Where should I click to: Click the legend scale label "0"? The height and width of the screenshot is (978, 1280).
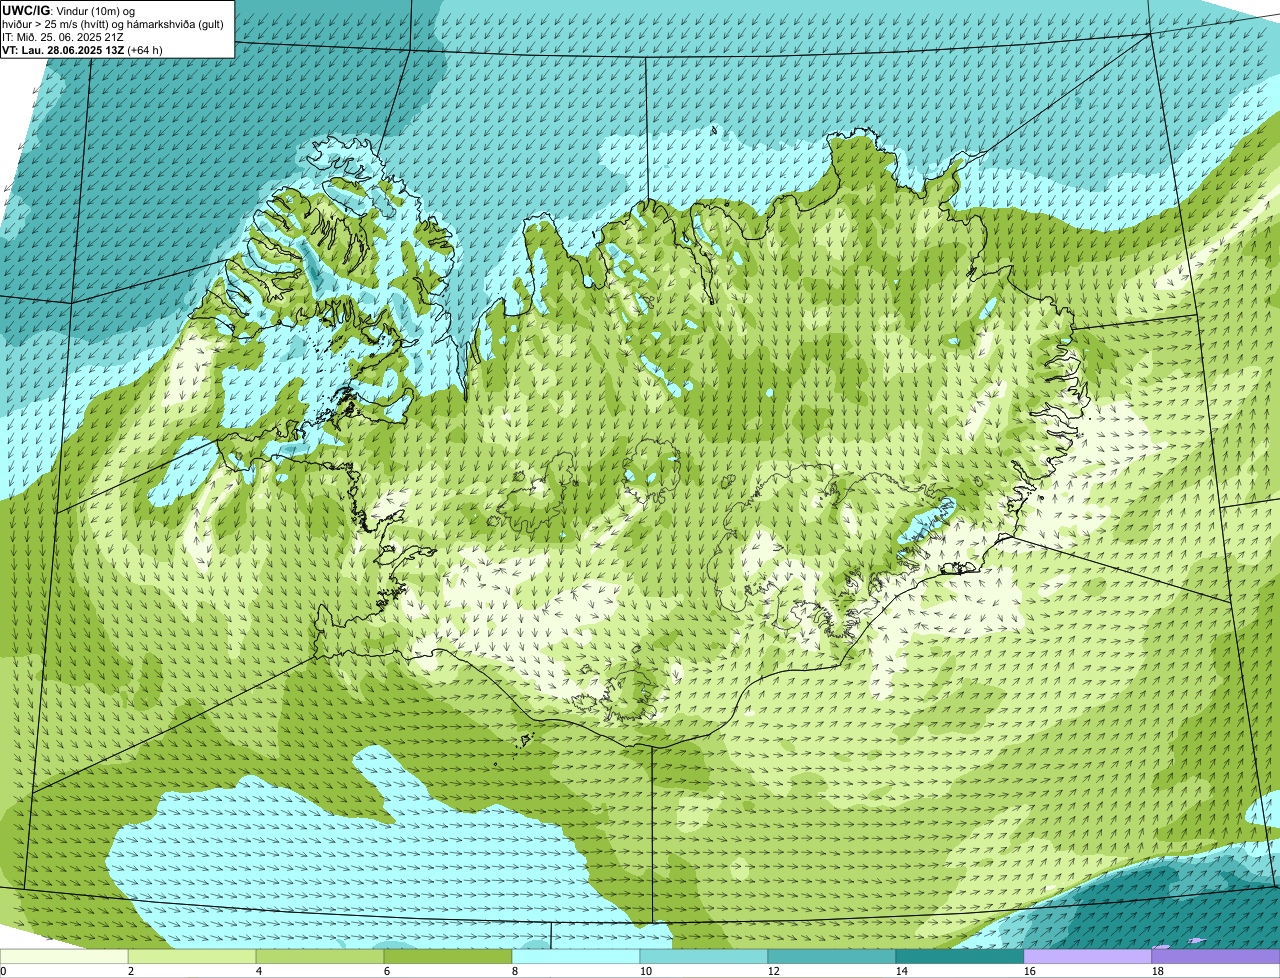coord(3,971)
